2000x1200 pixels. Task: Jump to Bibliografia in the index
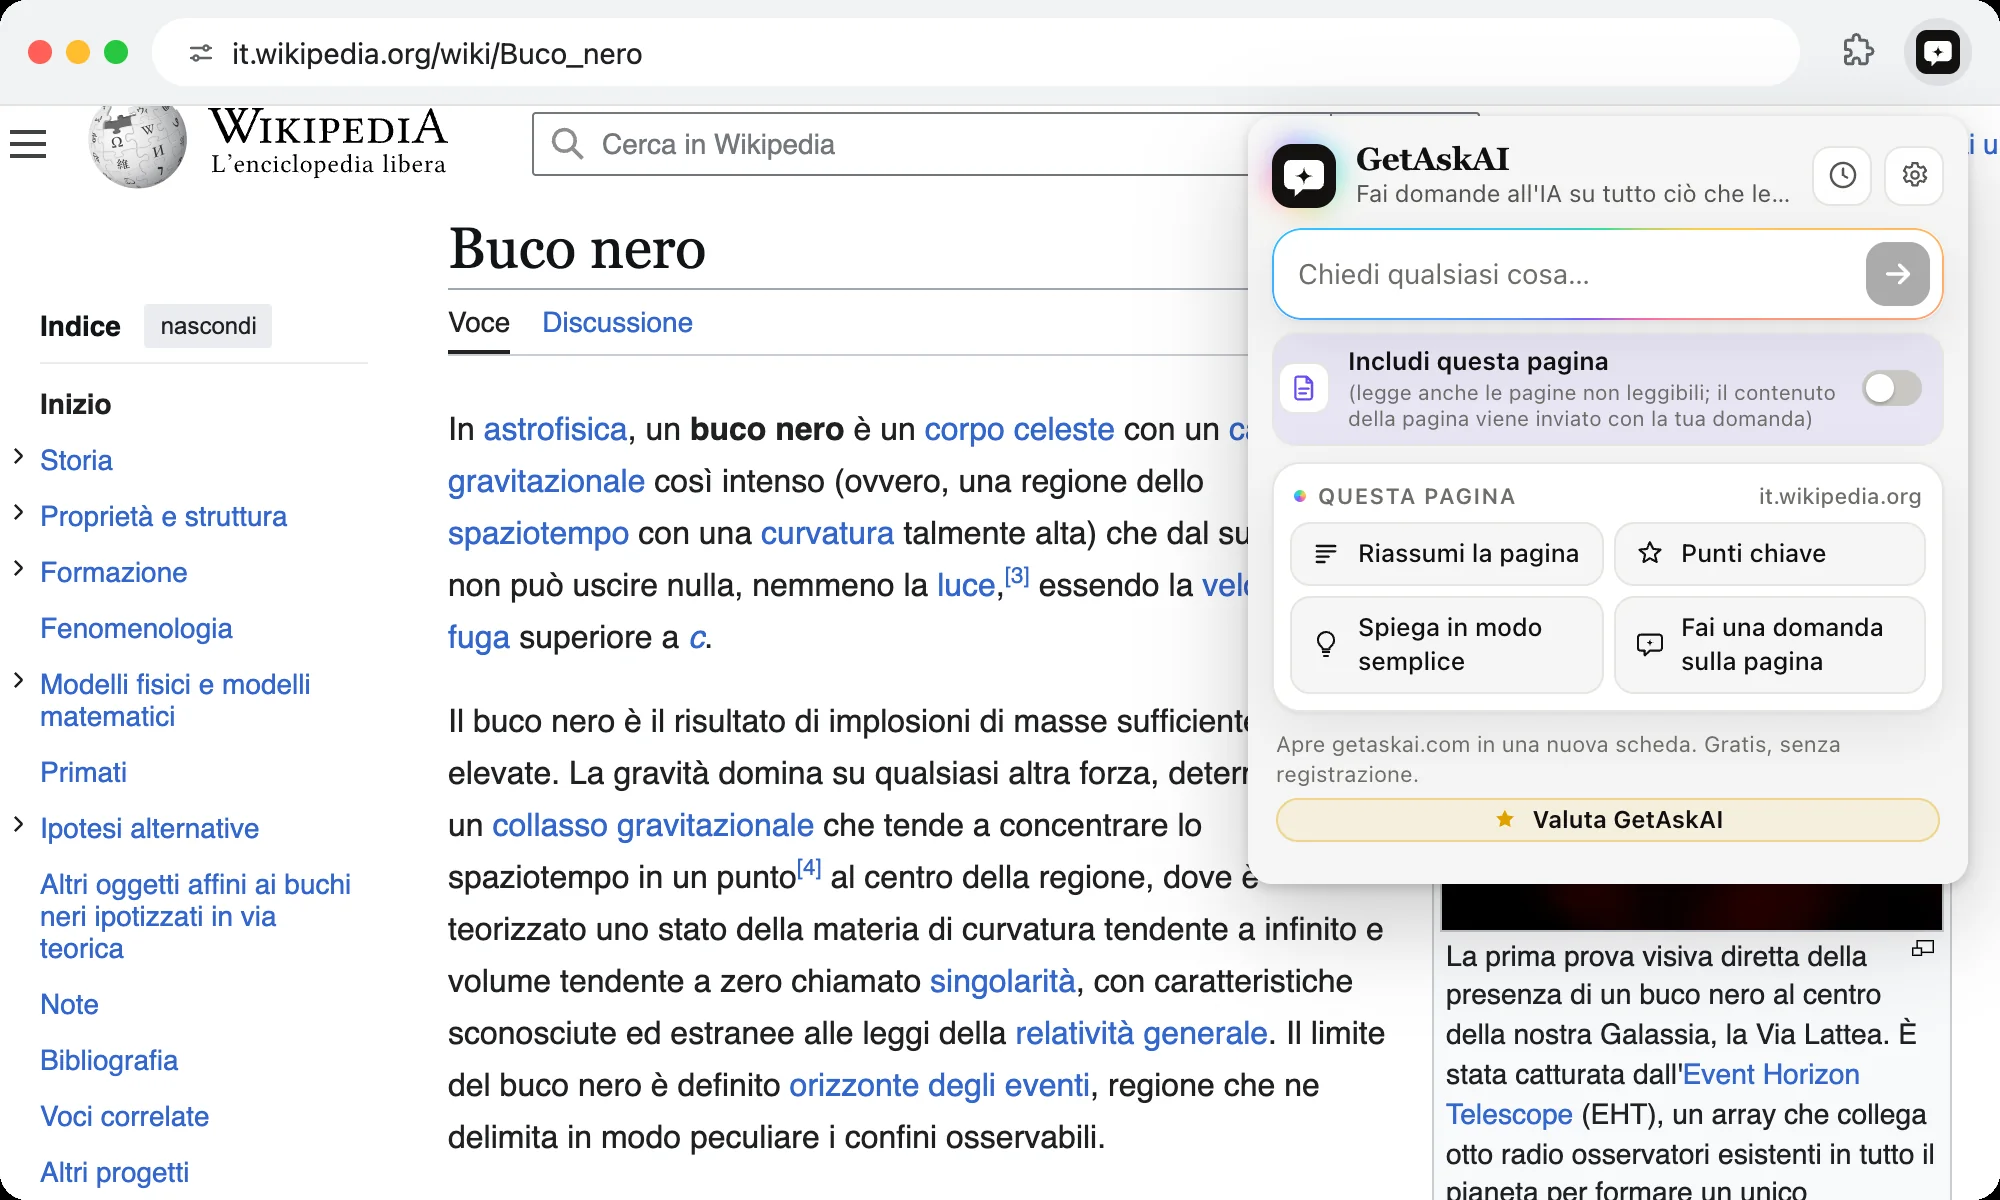109,1060
